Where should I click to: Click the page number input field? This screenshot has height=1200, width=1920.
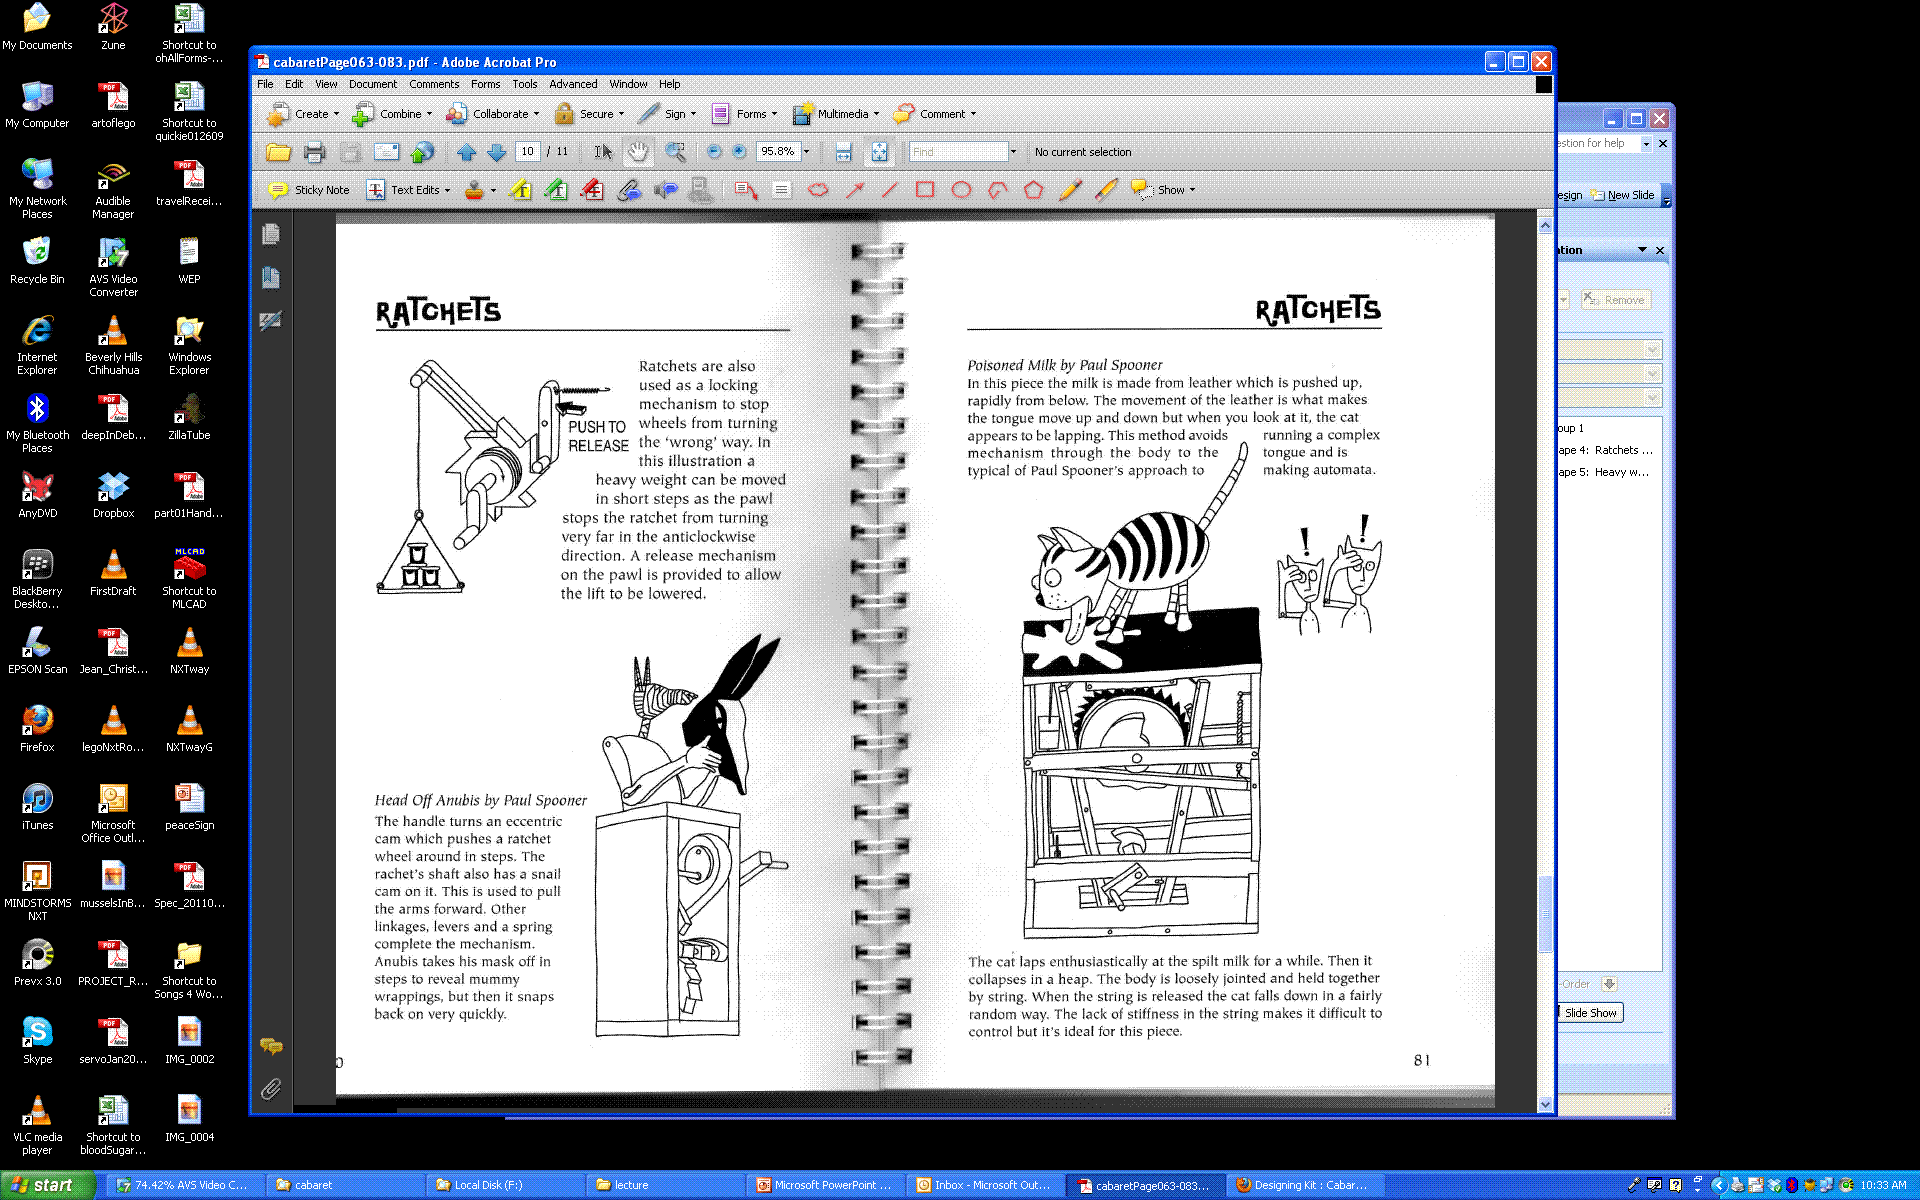click(x=527, y=152)
